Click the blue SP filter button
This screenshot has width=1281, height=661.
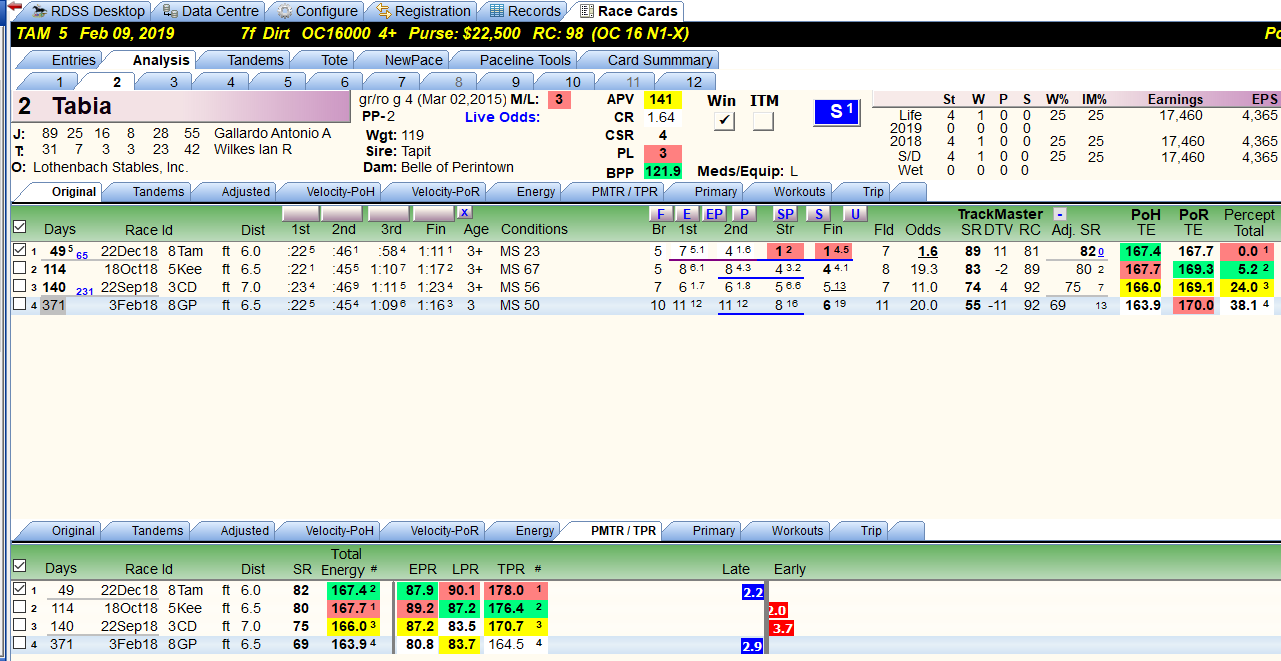point(785,214)
